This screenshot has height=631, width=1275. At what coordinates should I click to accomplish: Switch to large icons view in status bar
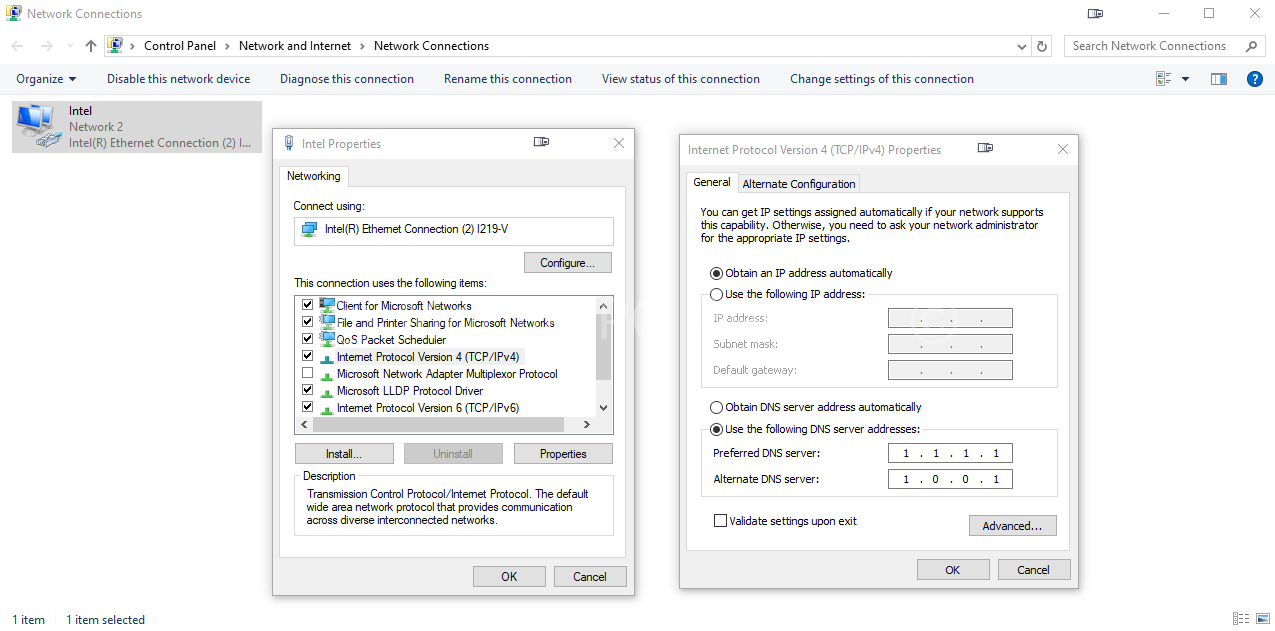(1261, 619)
